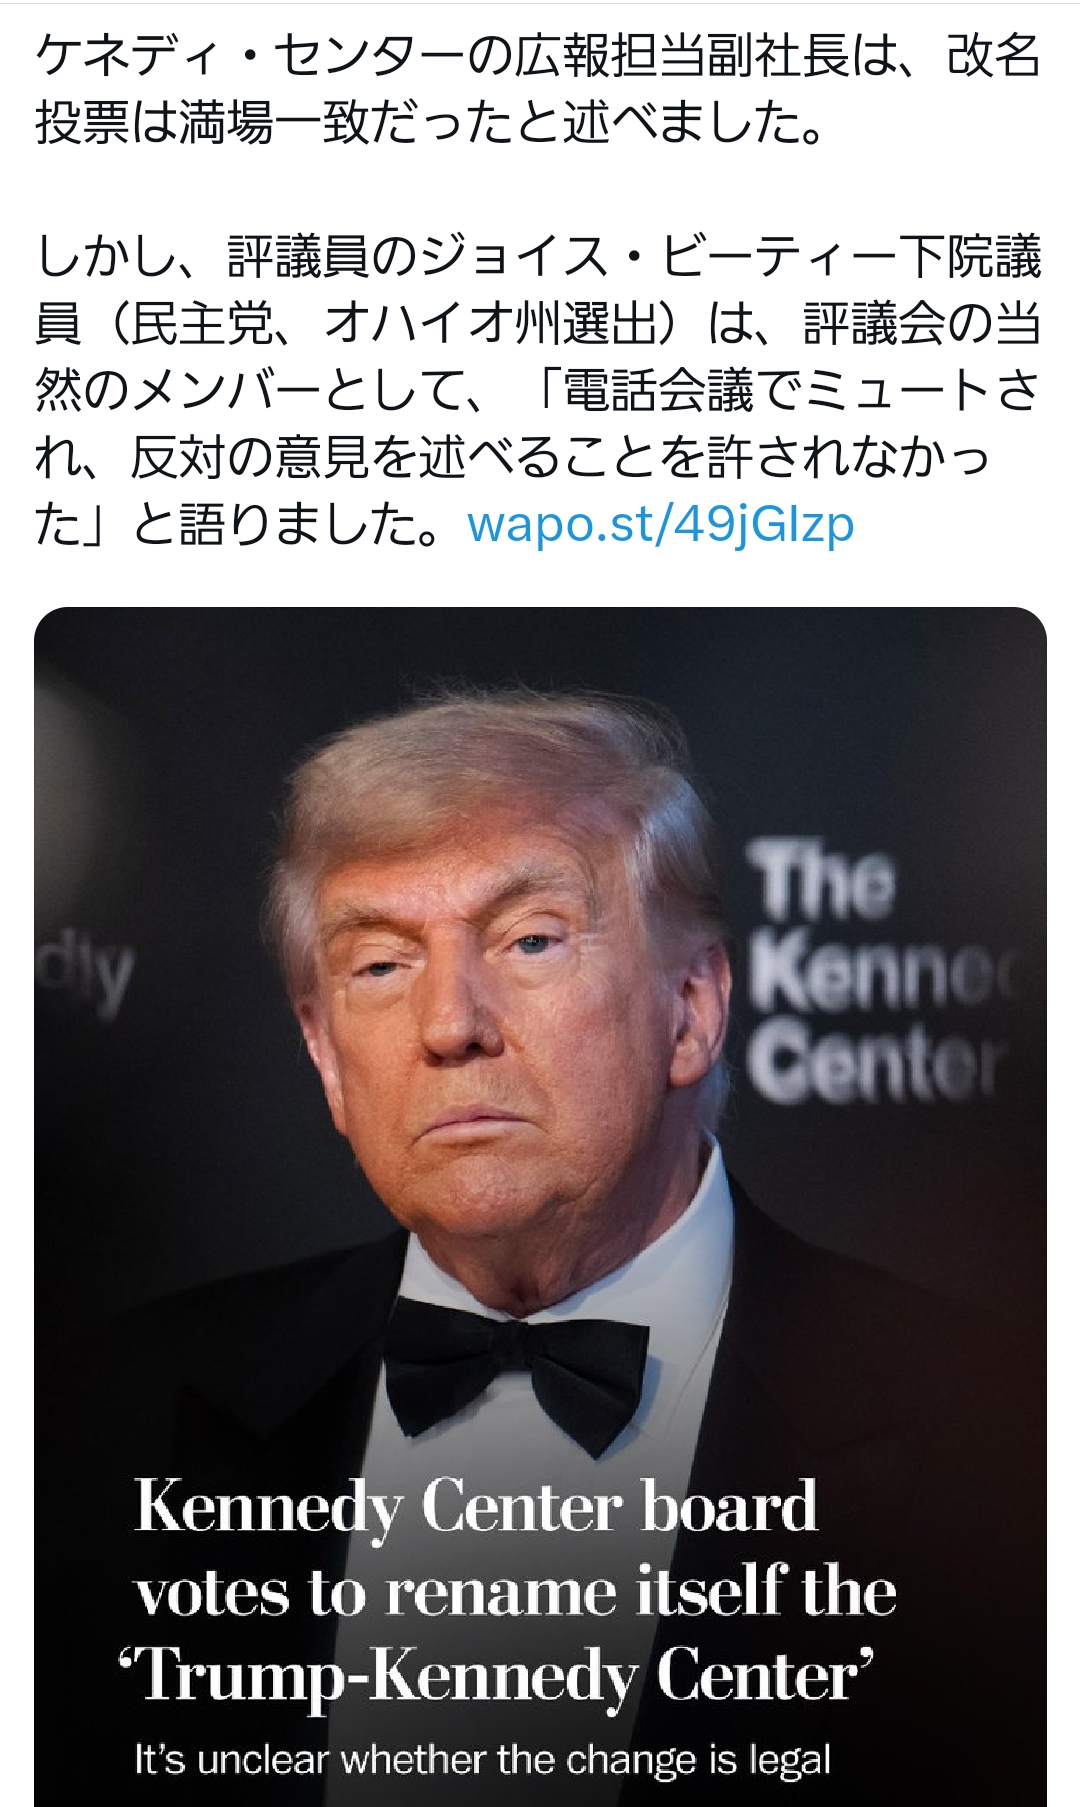The height and width of the screenshot is (1807, 1080).
Task: Tap the word 電話会議 in the quote
Action: point(658,390)
